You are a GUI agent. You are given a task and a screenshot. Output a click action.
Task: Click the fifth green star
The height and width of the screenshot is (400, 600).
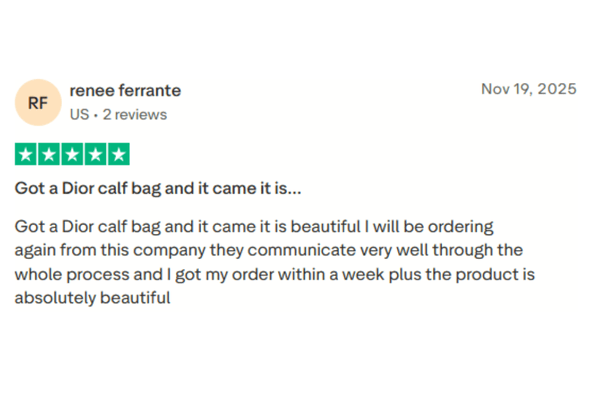(x=118, y=155)
